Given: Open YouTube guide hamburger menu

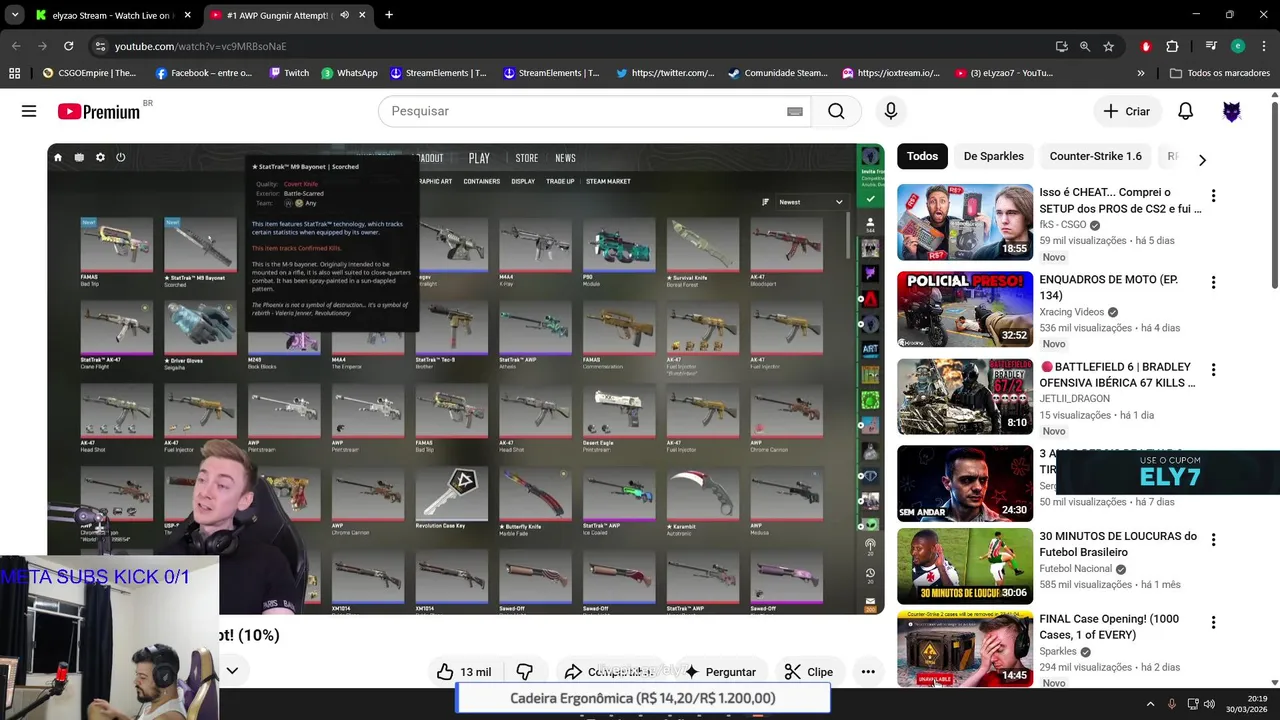Looking at the screenshot, I should pos(29,111).
